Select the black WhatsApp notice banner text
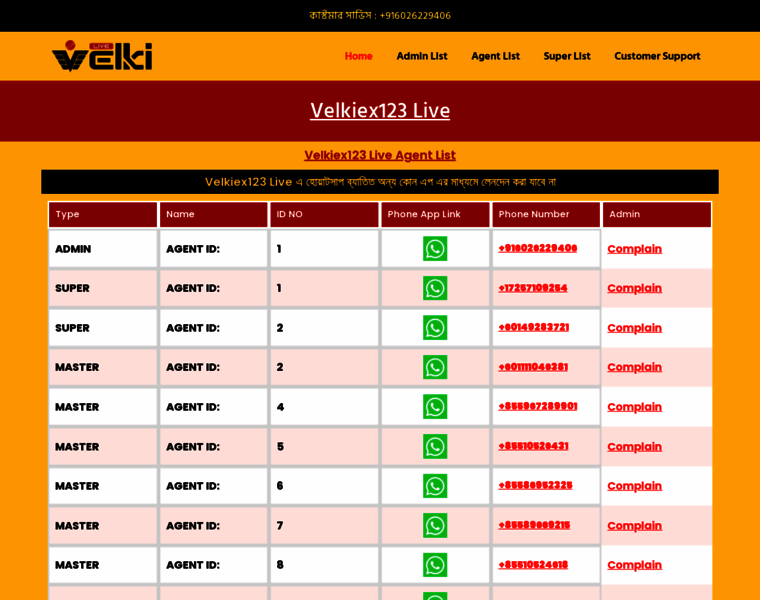760x600 pixels. pos(380,182)
